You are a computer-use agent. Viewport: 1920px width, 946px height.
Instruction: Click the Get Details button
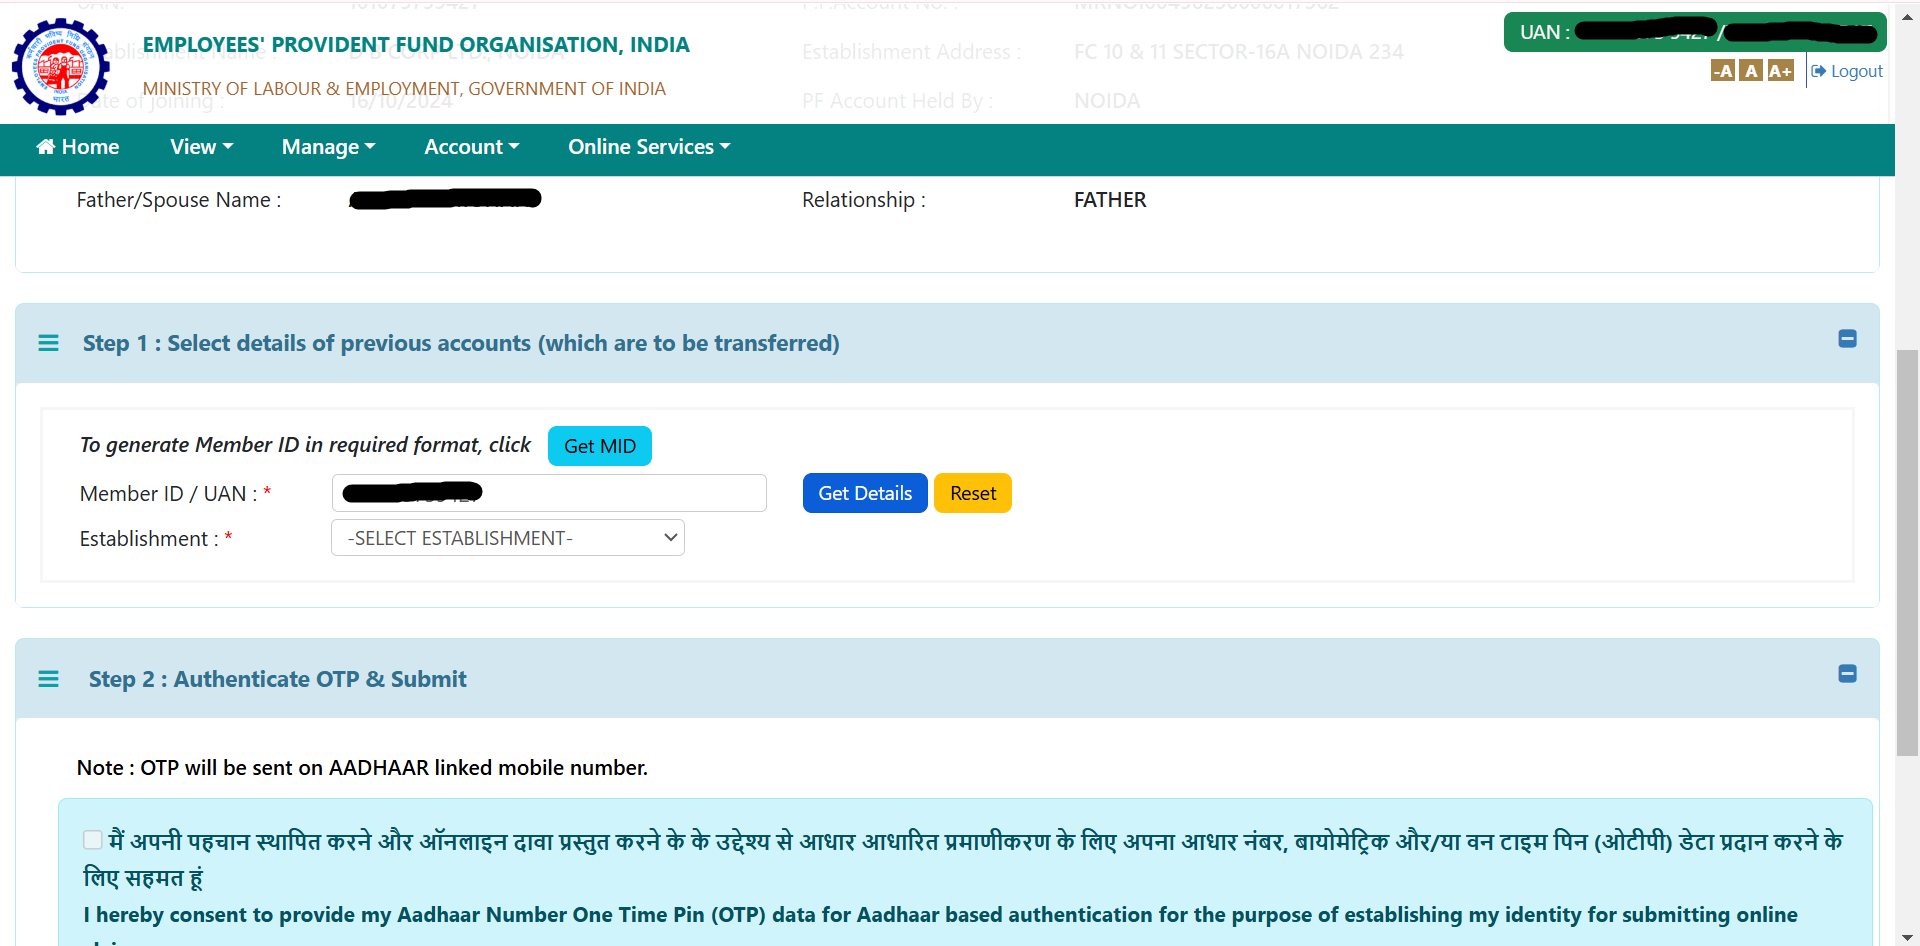(864, 492)
